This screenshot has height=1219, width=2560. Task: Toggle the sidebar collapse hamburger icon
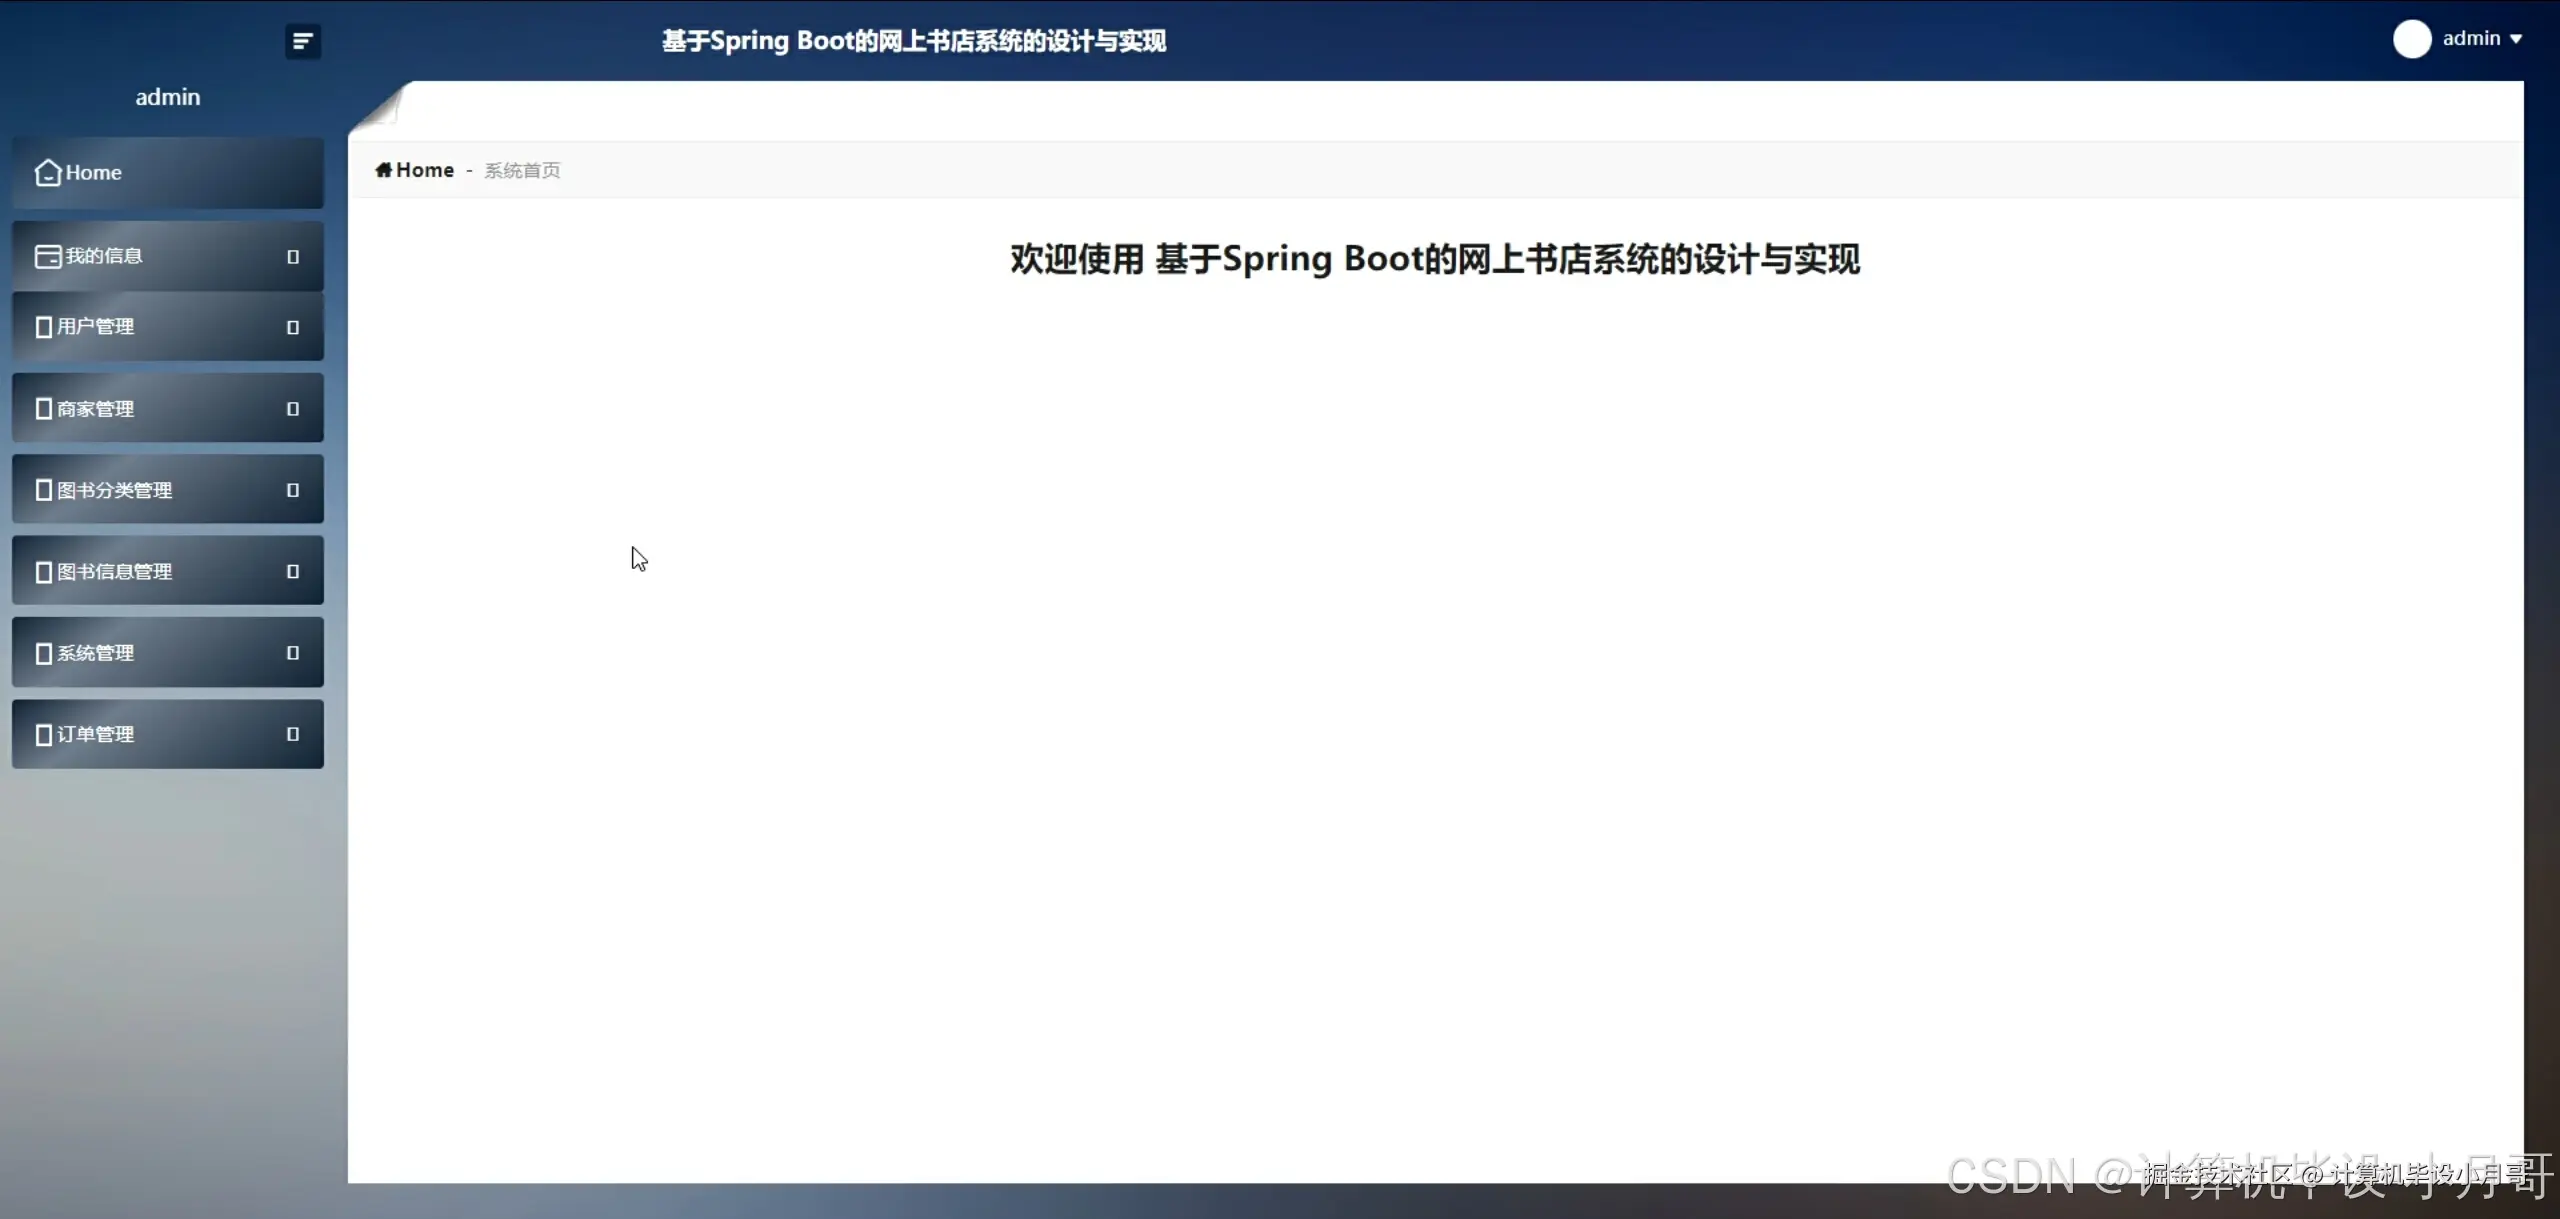tap(302, 41)
